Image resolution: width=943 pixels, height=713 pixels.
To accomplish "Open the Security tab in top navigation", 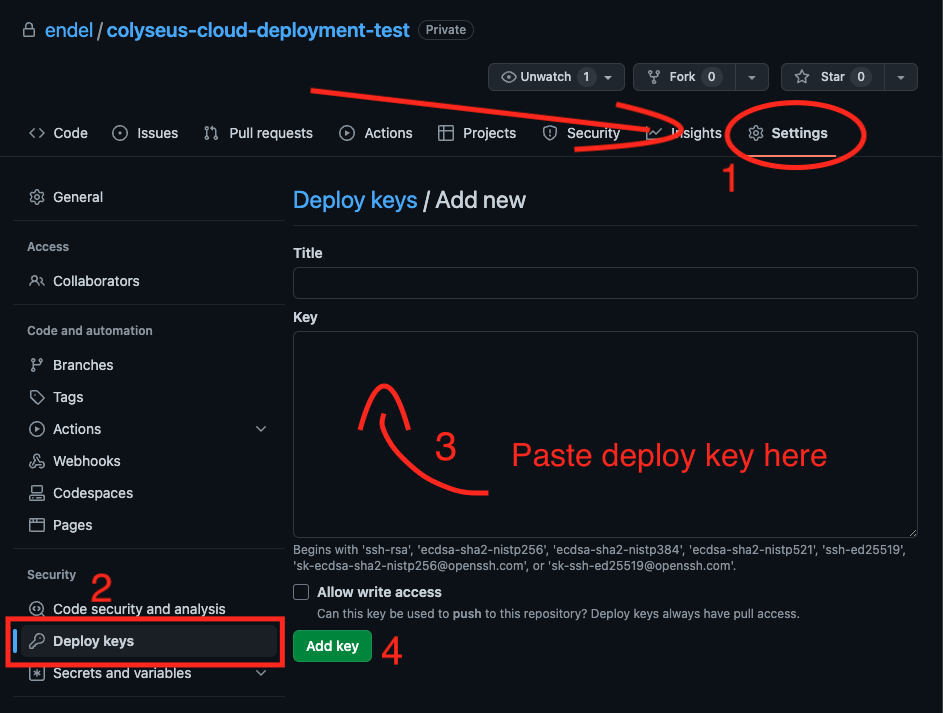I will pyautogui.click(x=582, y=133).
